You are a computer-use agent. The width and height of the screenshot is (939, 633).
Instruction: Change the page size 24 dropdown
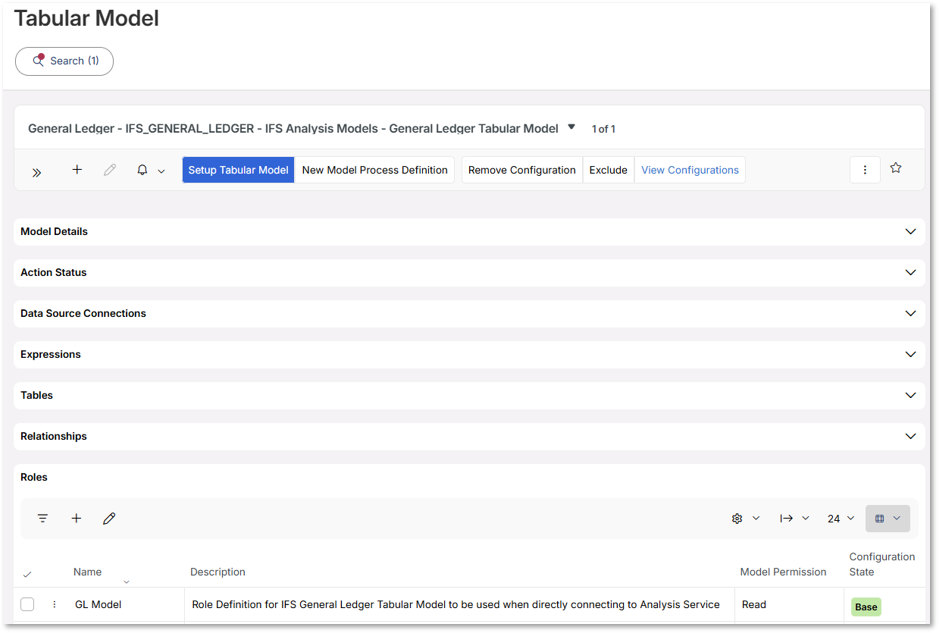[x=840, y=519]
